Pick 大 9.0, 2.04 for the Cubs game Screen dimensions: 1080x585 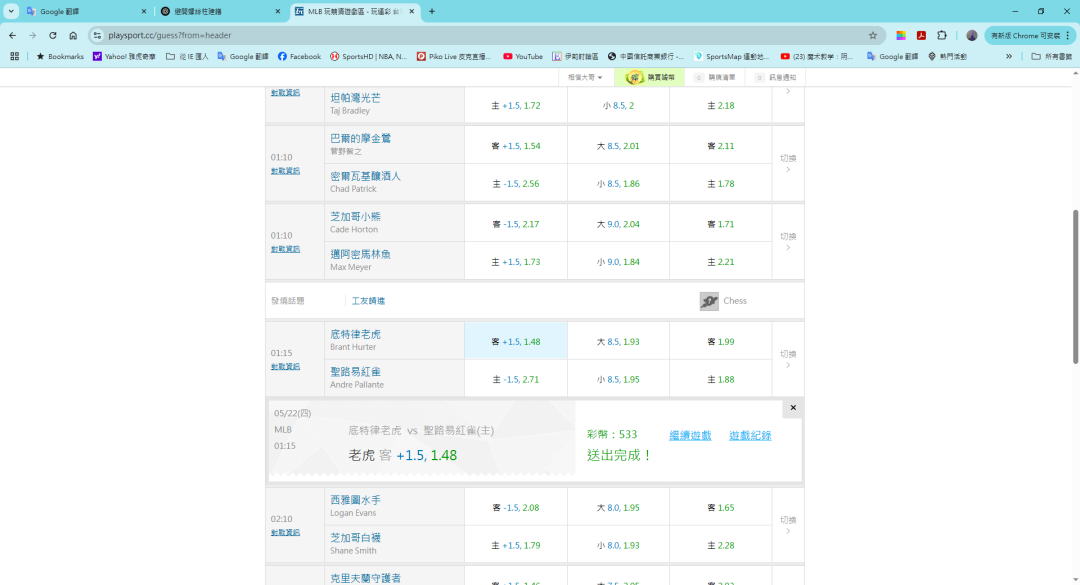[x=618, y=225]
